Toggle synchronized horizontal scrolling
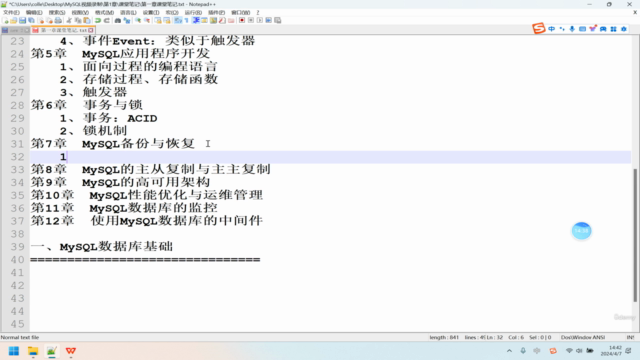640x360 pixels. tap(167, 20)
